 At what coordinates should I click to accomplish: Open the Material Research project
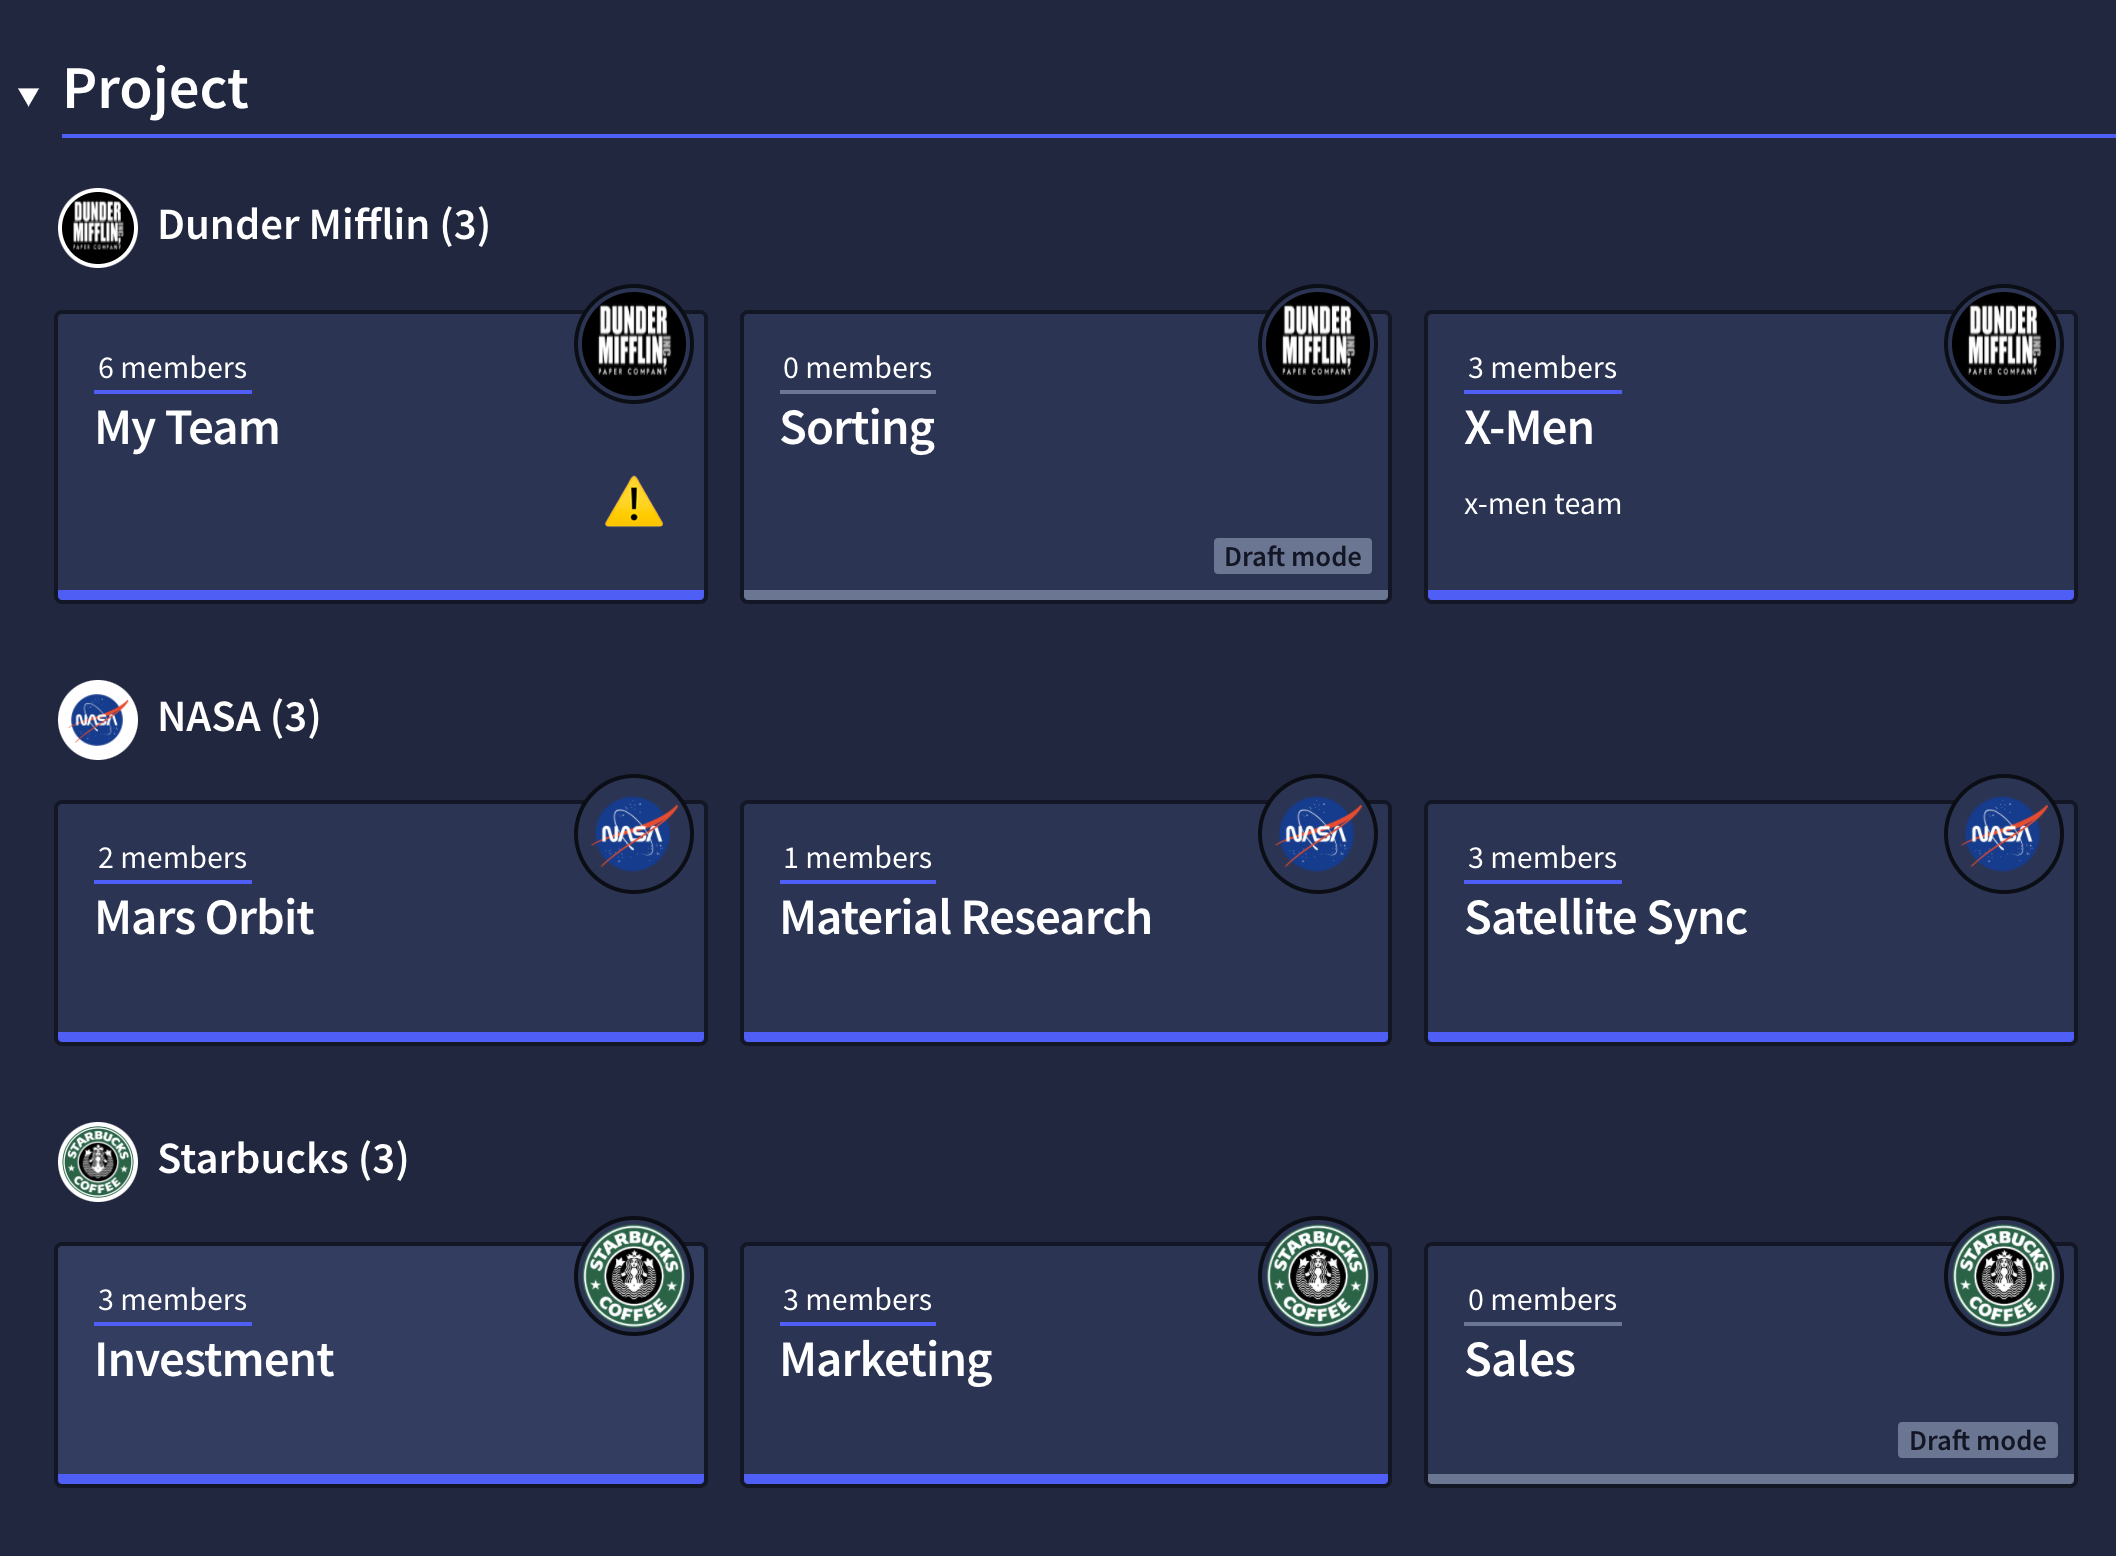pyautogui.click(x=965, y=918)
